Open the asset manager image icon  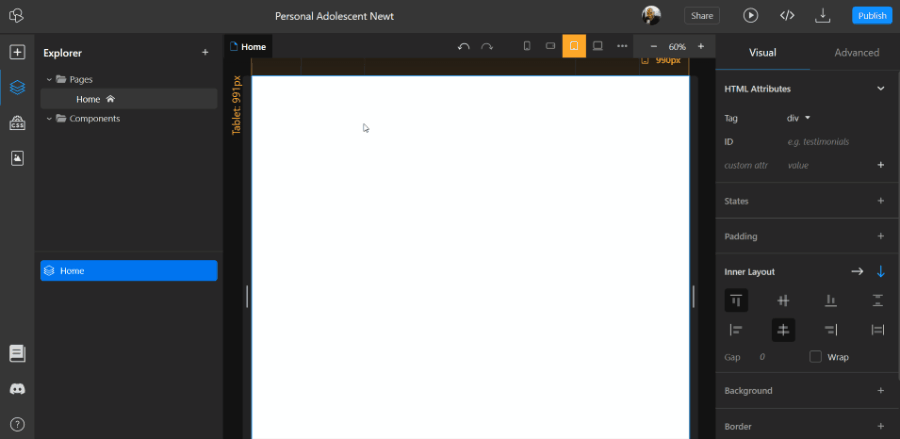[x=17, y=158]
